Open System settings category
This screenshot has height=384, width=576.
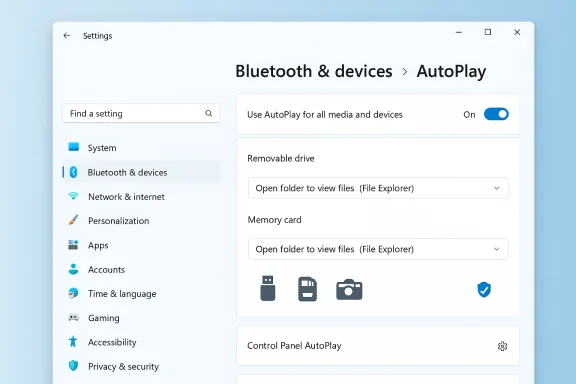click(x=141, y=148)
